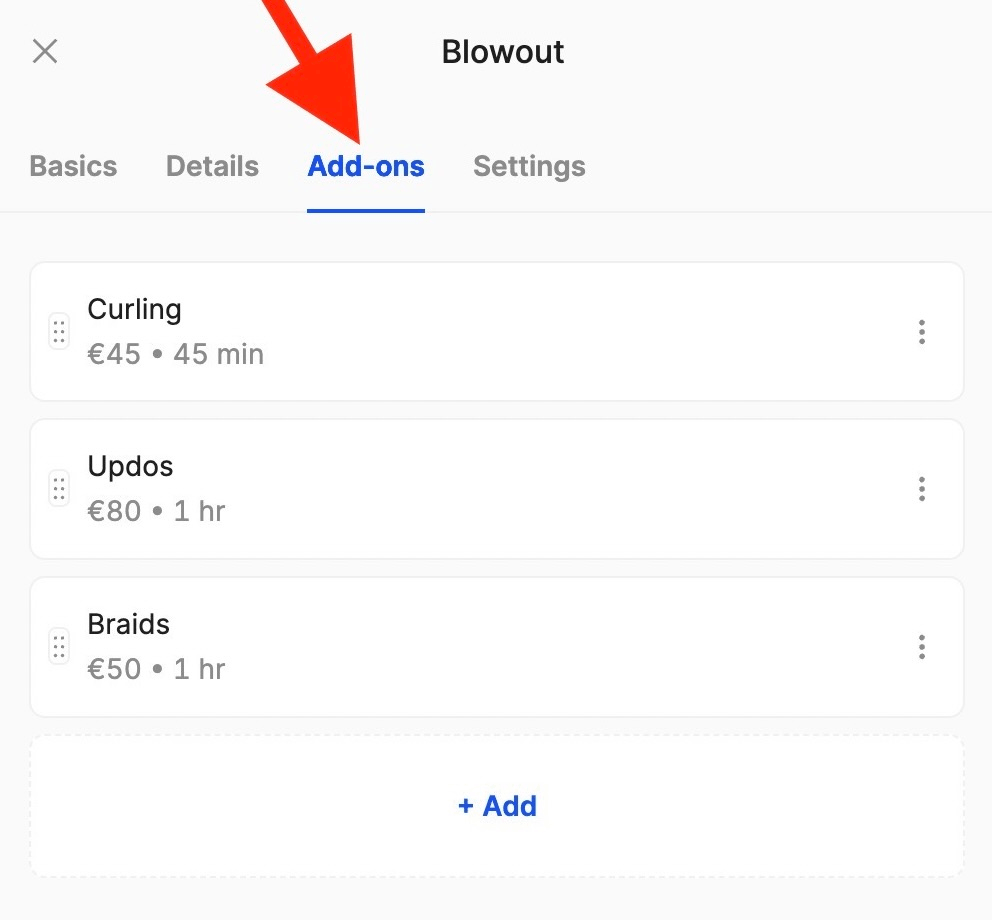Click the dashed Add area below Braids
This screenshot has width=992, height=920.
pyautogui.click(x=497, y=806)
